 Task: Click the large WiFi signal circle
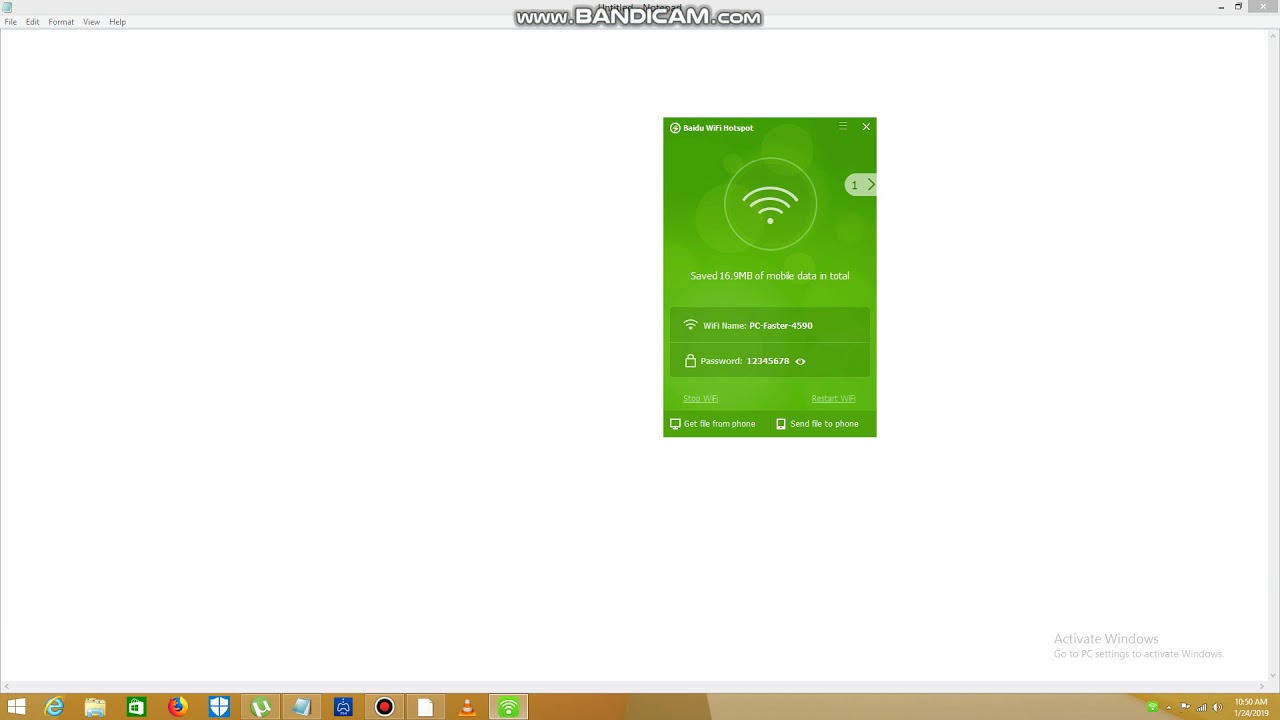770,204
